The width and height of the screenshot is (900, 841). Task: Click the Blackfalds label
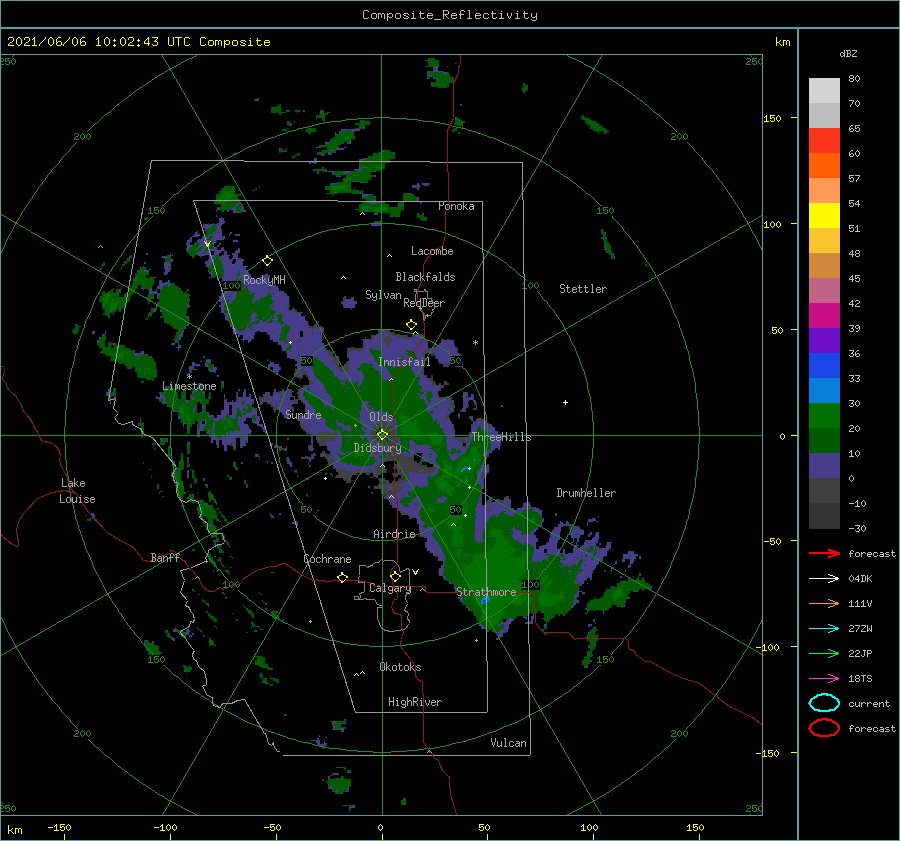point(425,277)
